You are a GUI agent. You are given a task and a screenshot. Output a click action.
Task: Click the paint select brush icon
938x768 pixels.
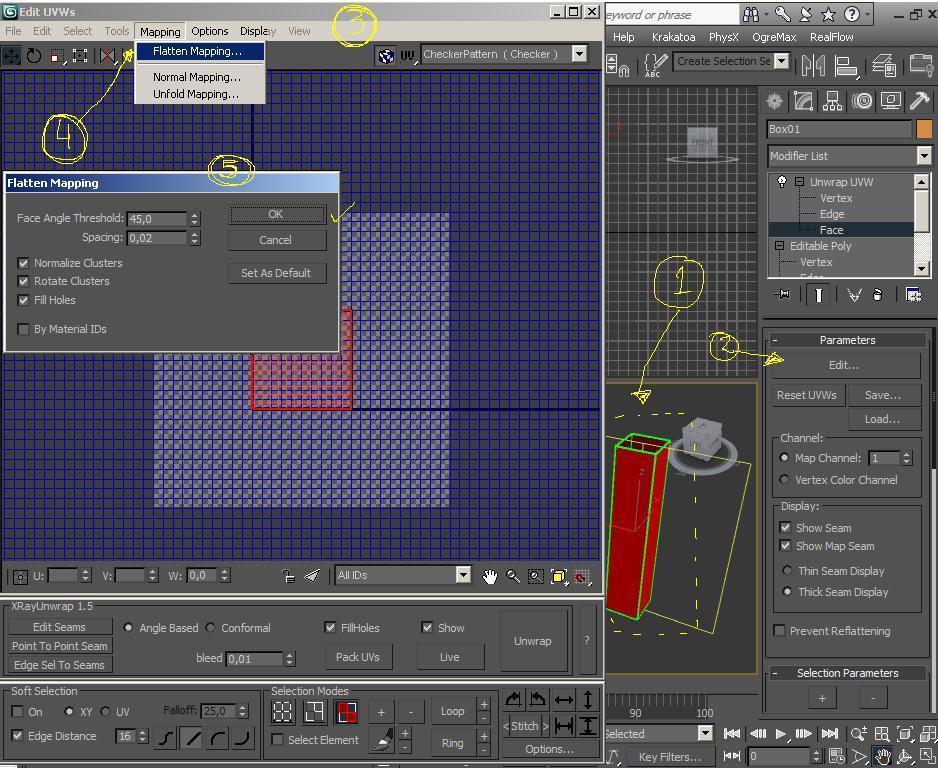click(x=382, y=740)
